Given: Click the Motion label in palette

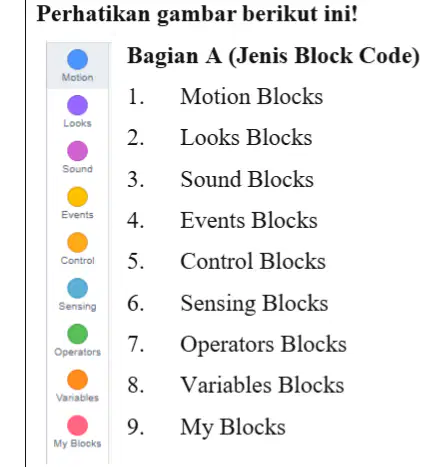Looking at the screenshot, I should pyautogui.click(x=77, y=77).
